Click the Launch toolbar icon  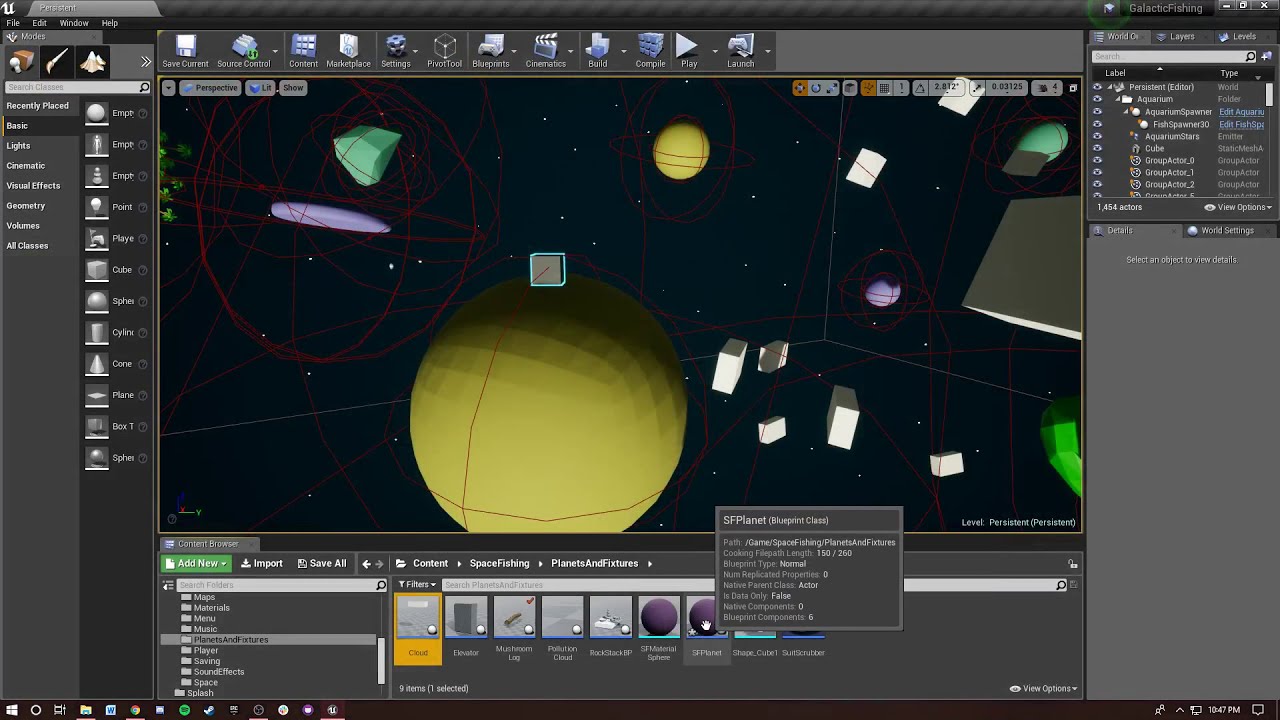click(740, 51)
